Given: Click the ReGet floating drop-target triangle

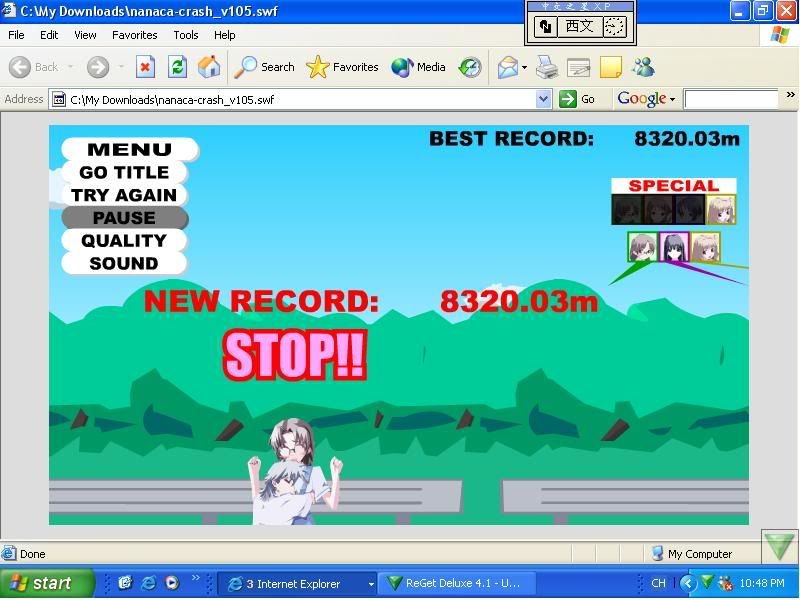Looking at the screenshot, I should tap(780, 545).
